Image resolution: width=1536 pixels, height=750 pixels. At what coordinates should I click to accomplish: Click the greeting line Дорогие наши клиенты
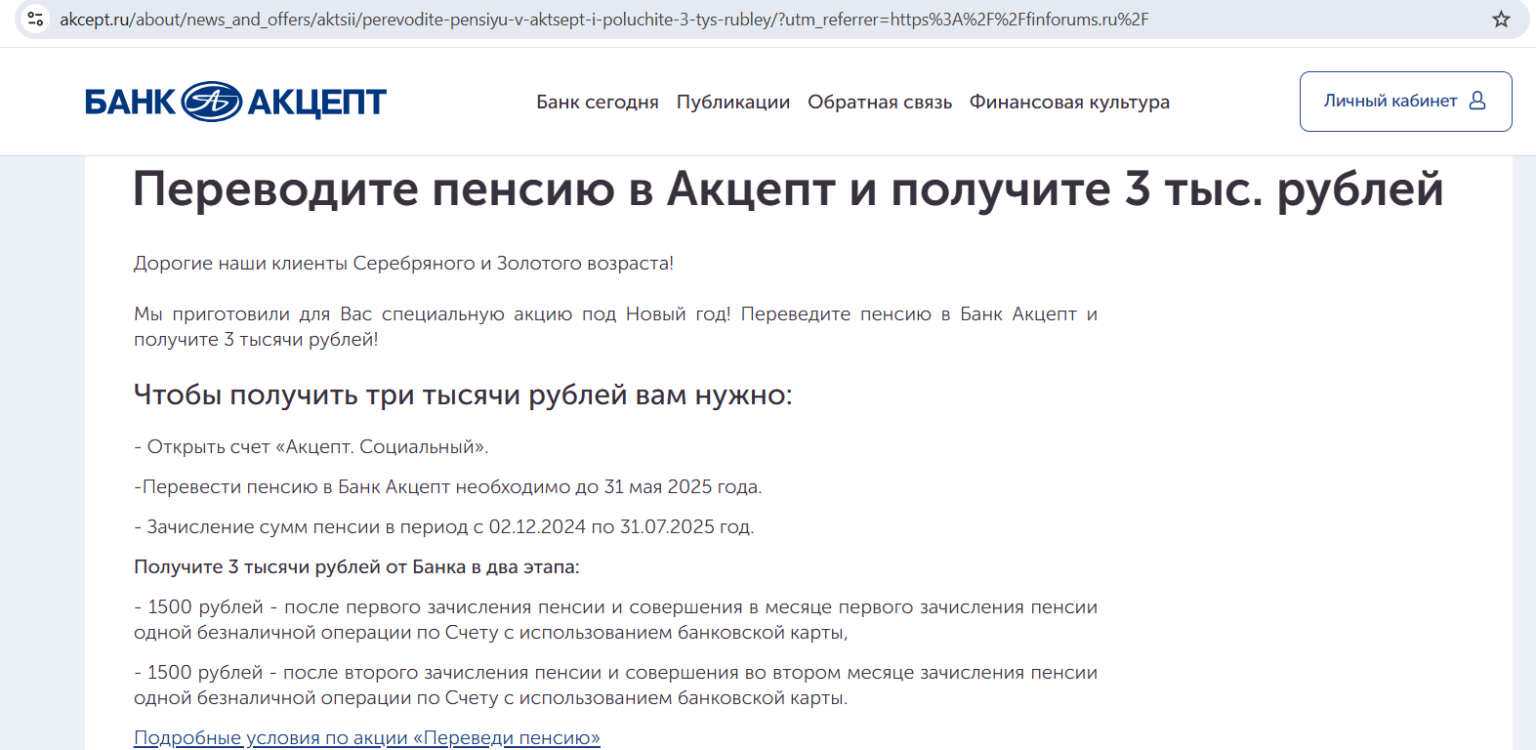[403, 263]
